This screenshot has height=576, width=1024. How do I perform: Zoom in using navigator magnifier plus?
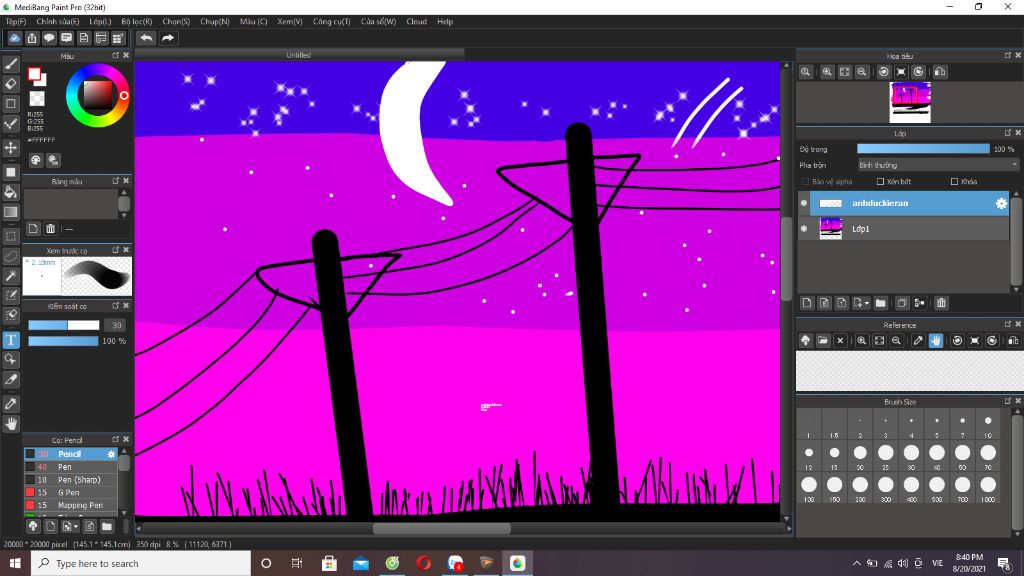[827, 72]
